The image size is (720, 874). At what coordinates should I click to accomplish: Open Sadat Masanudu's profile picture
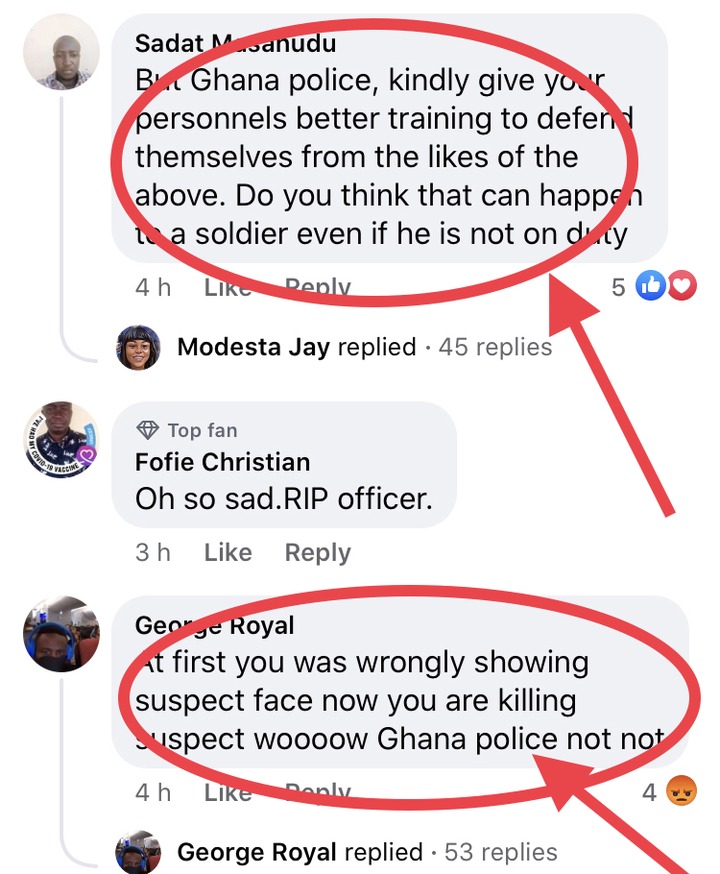pos(61,52)
